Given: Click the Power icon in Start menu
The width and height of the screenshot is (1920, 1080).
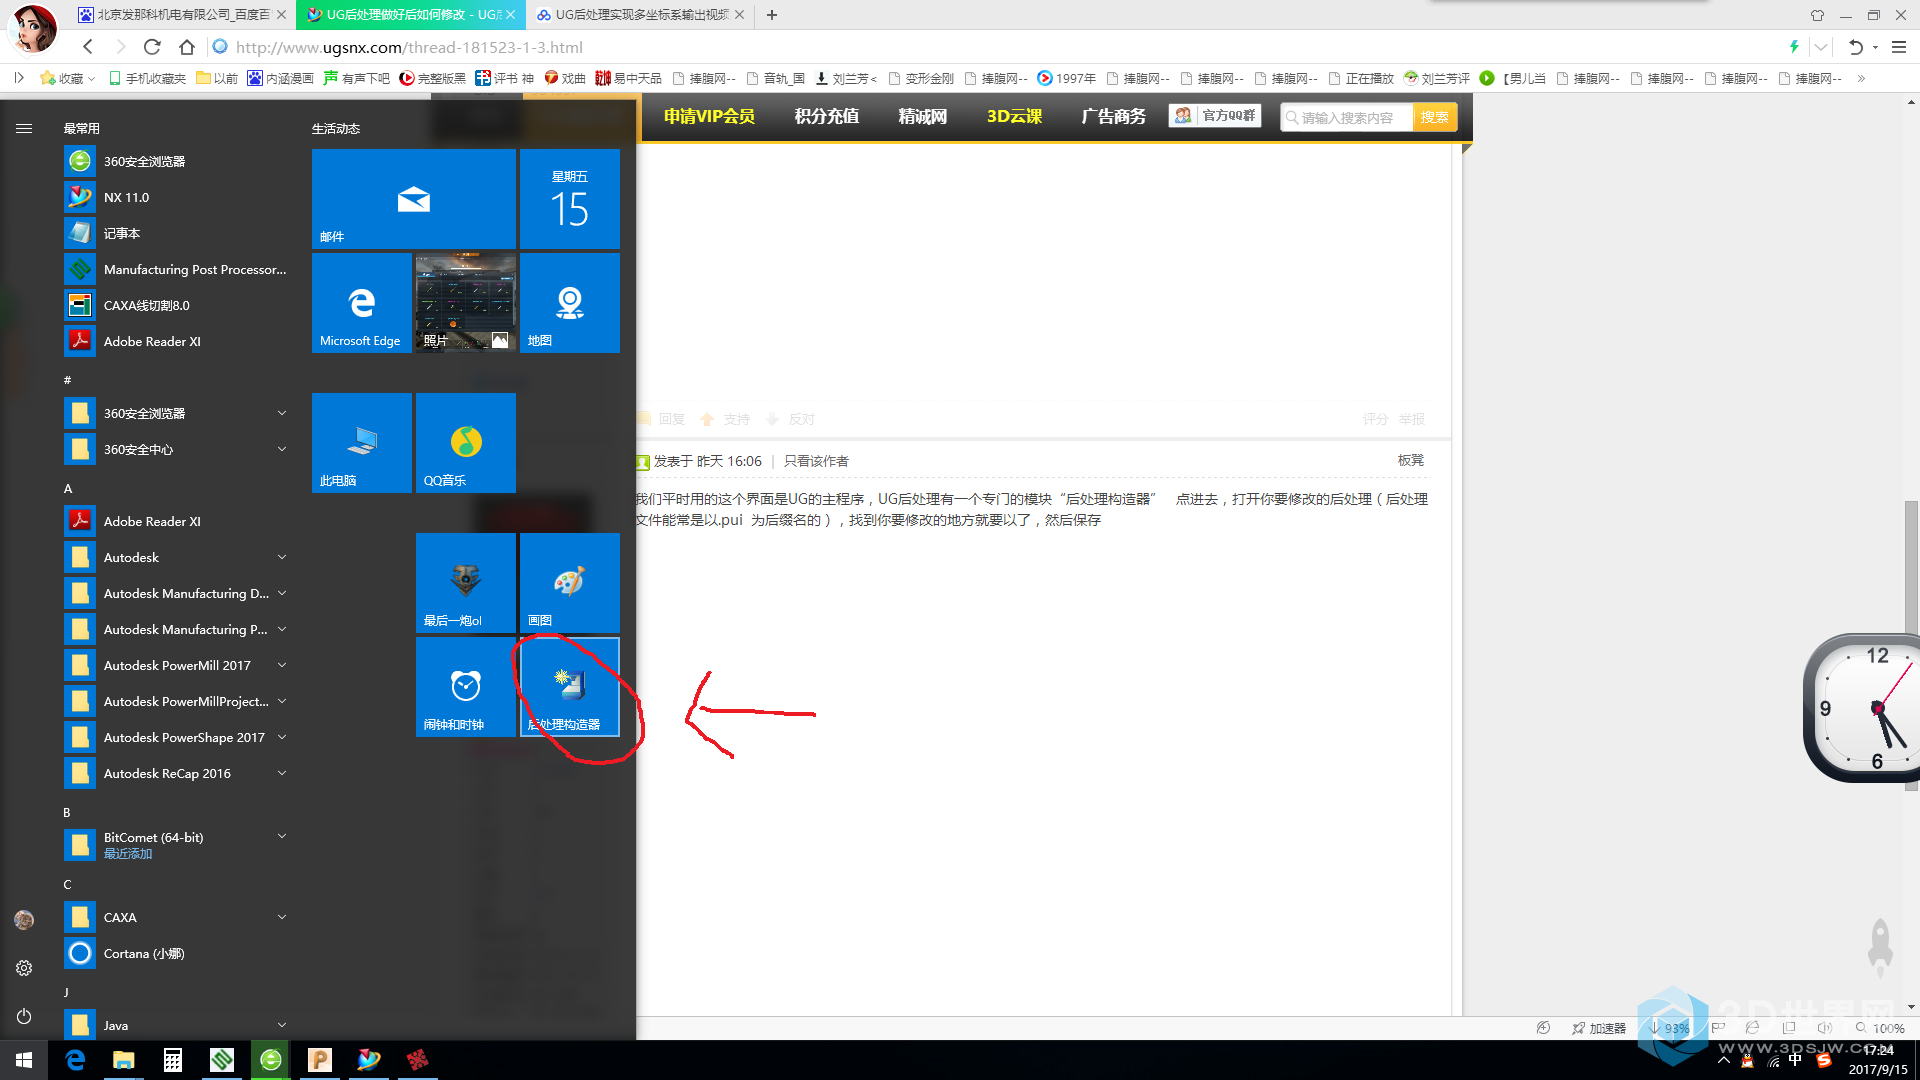Looking at the screenshot, I should click(24, 1016).
